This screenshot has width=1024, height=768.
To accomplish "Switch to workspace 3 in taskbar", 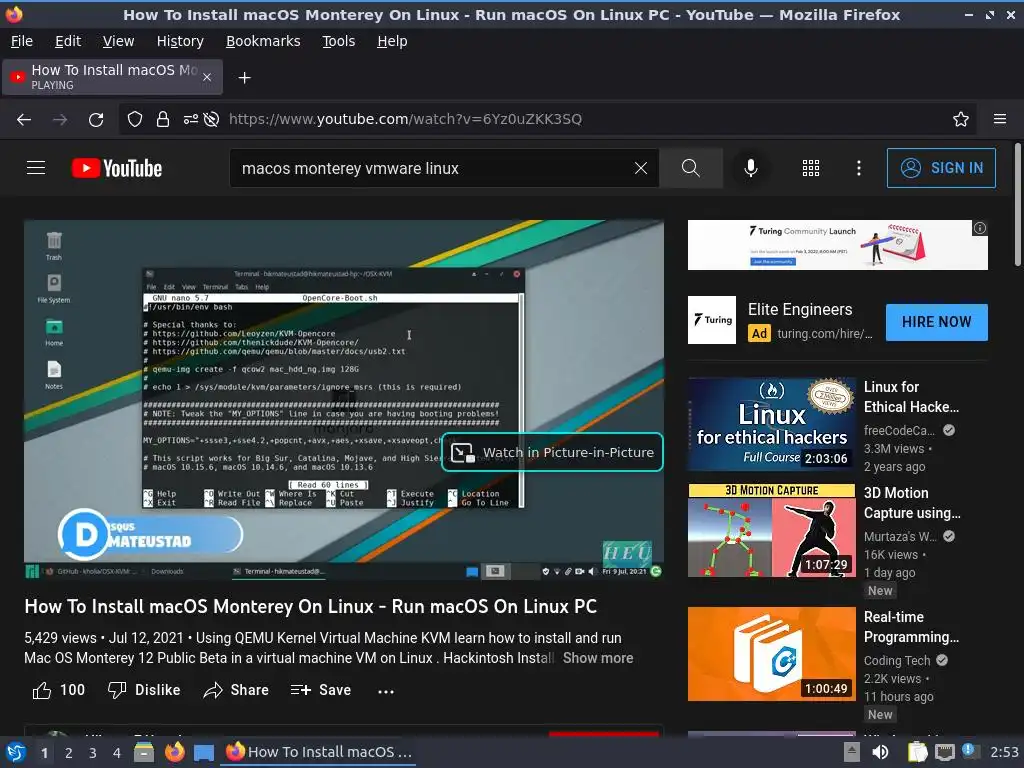I will coord(93,753).
